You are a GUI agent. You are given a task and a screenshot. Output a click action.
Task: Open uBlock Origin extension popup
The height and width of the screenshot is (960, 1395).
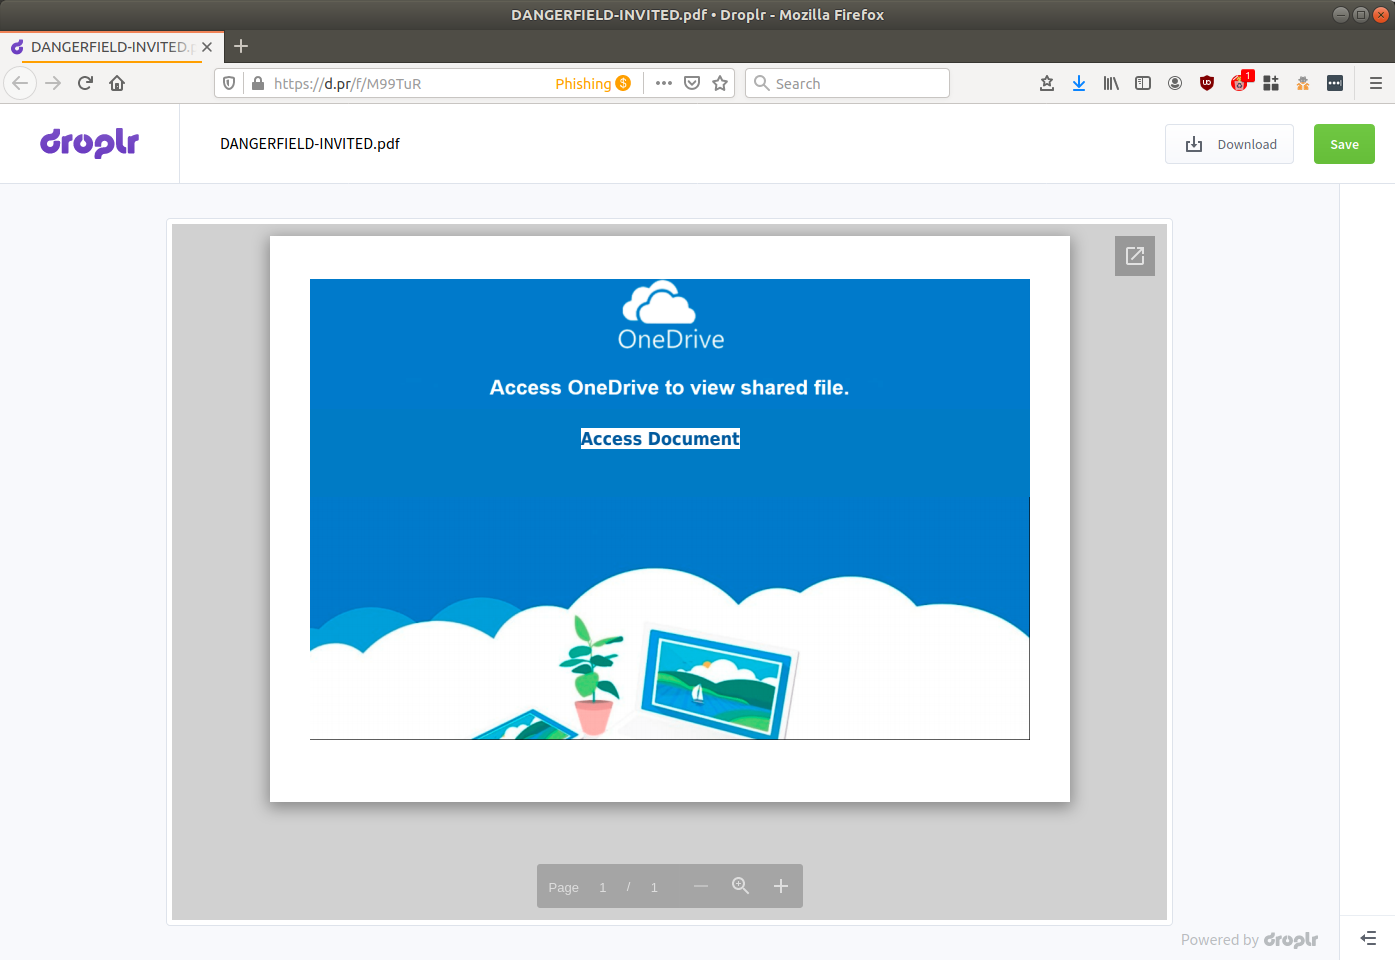pyautogui.click(x=1207, y=83)
